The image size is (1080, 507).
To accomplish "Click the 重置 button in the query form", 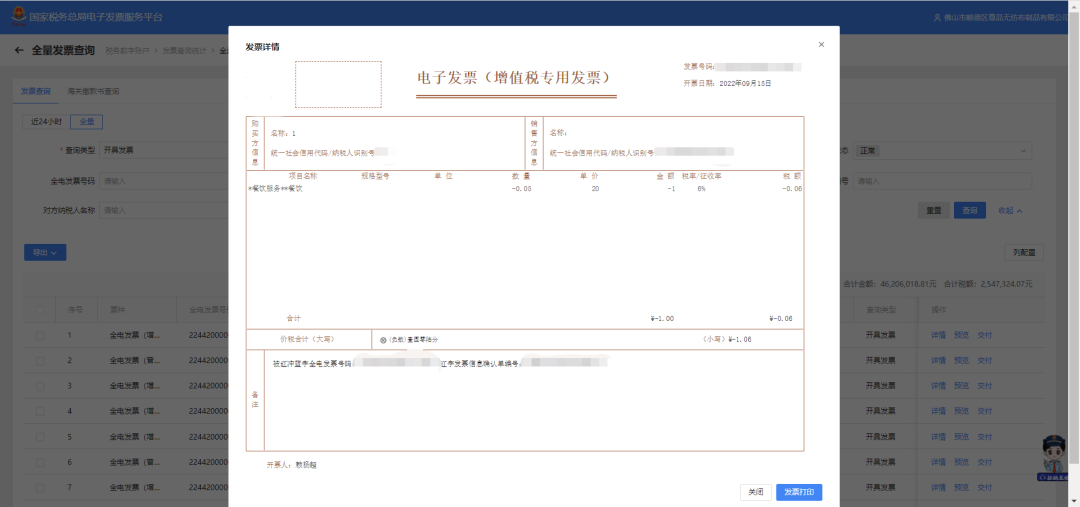I will [933, 211].
